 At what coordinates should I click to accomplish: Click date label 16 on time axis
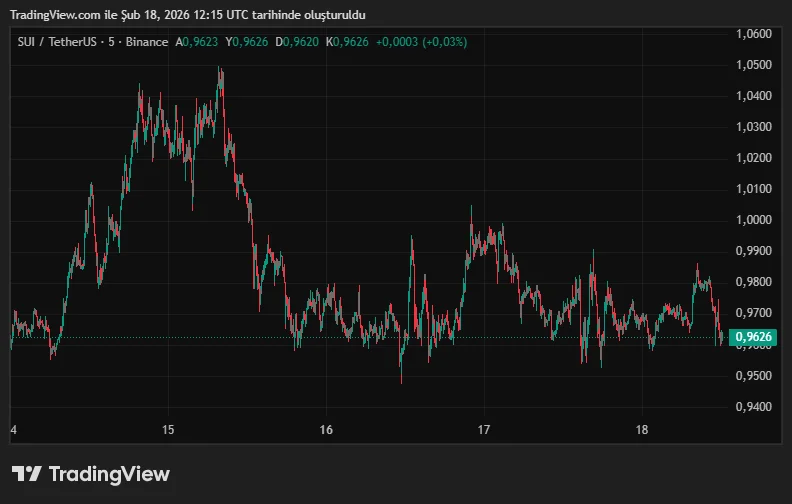(326, 430)
